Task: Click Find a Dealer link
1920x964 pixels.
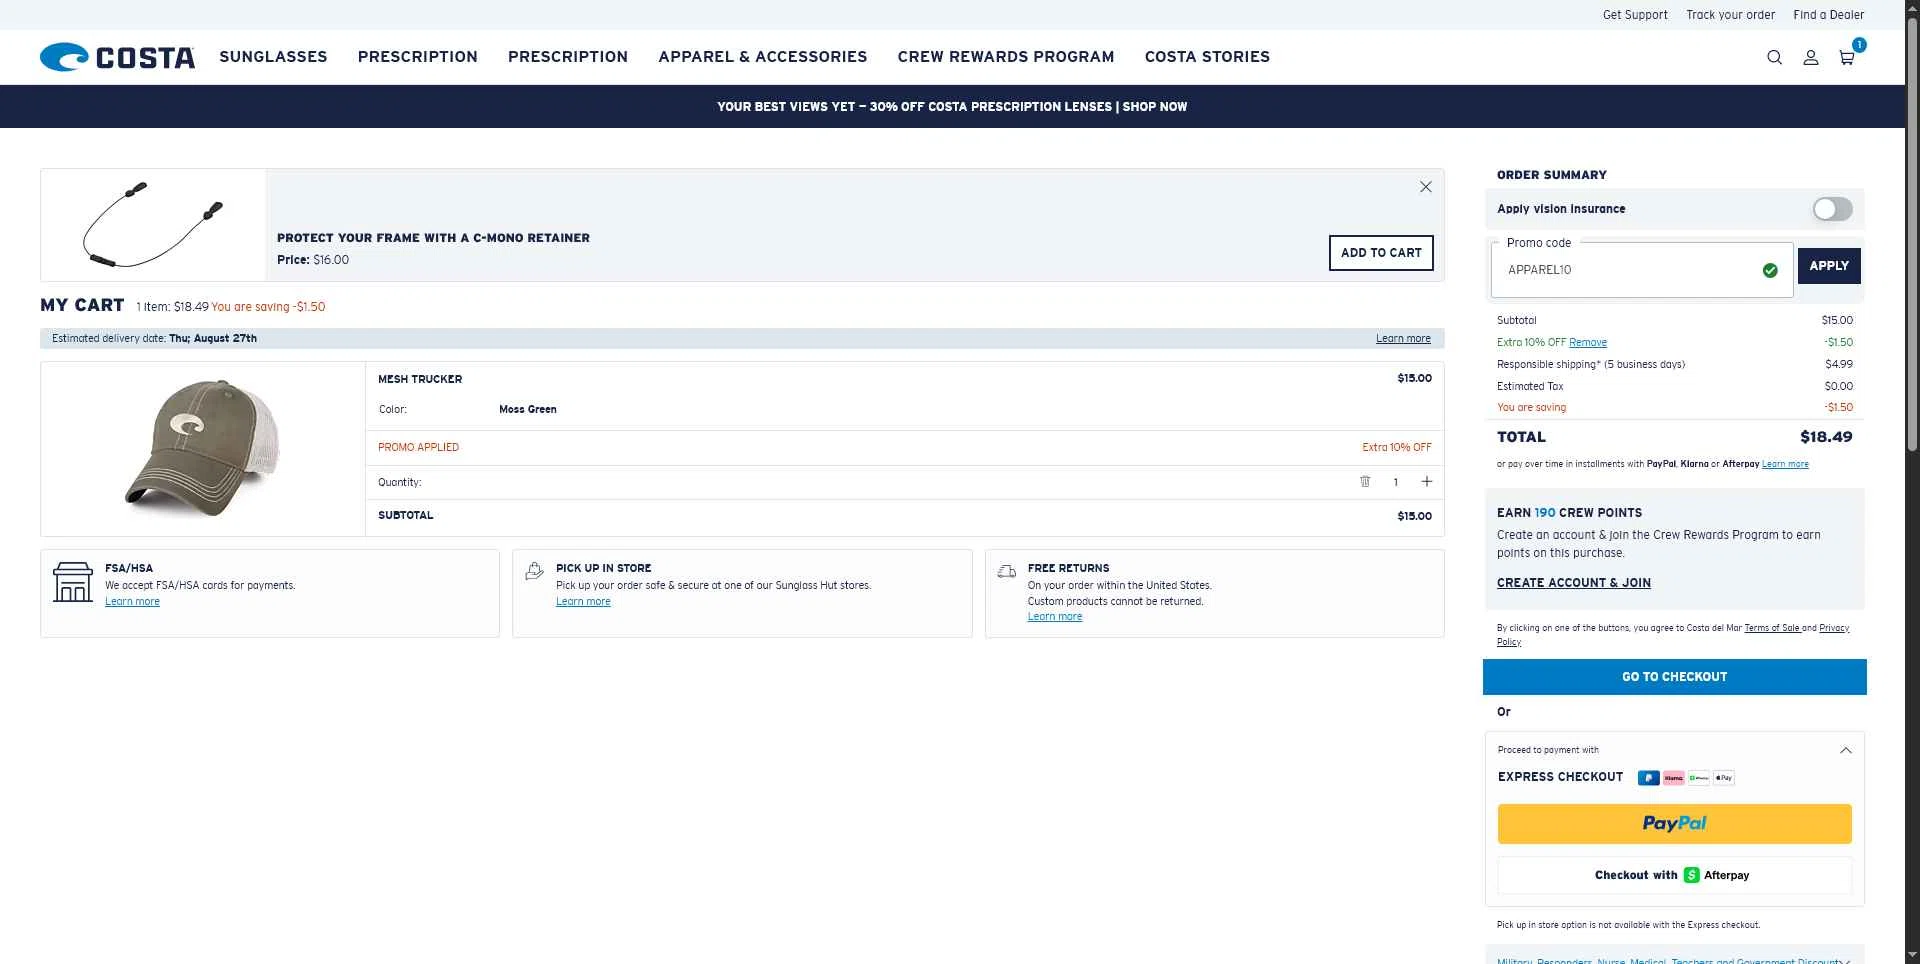Action: coord(1829,15)
